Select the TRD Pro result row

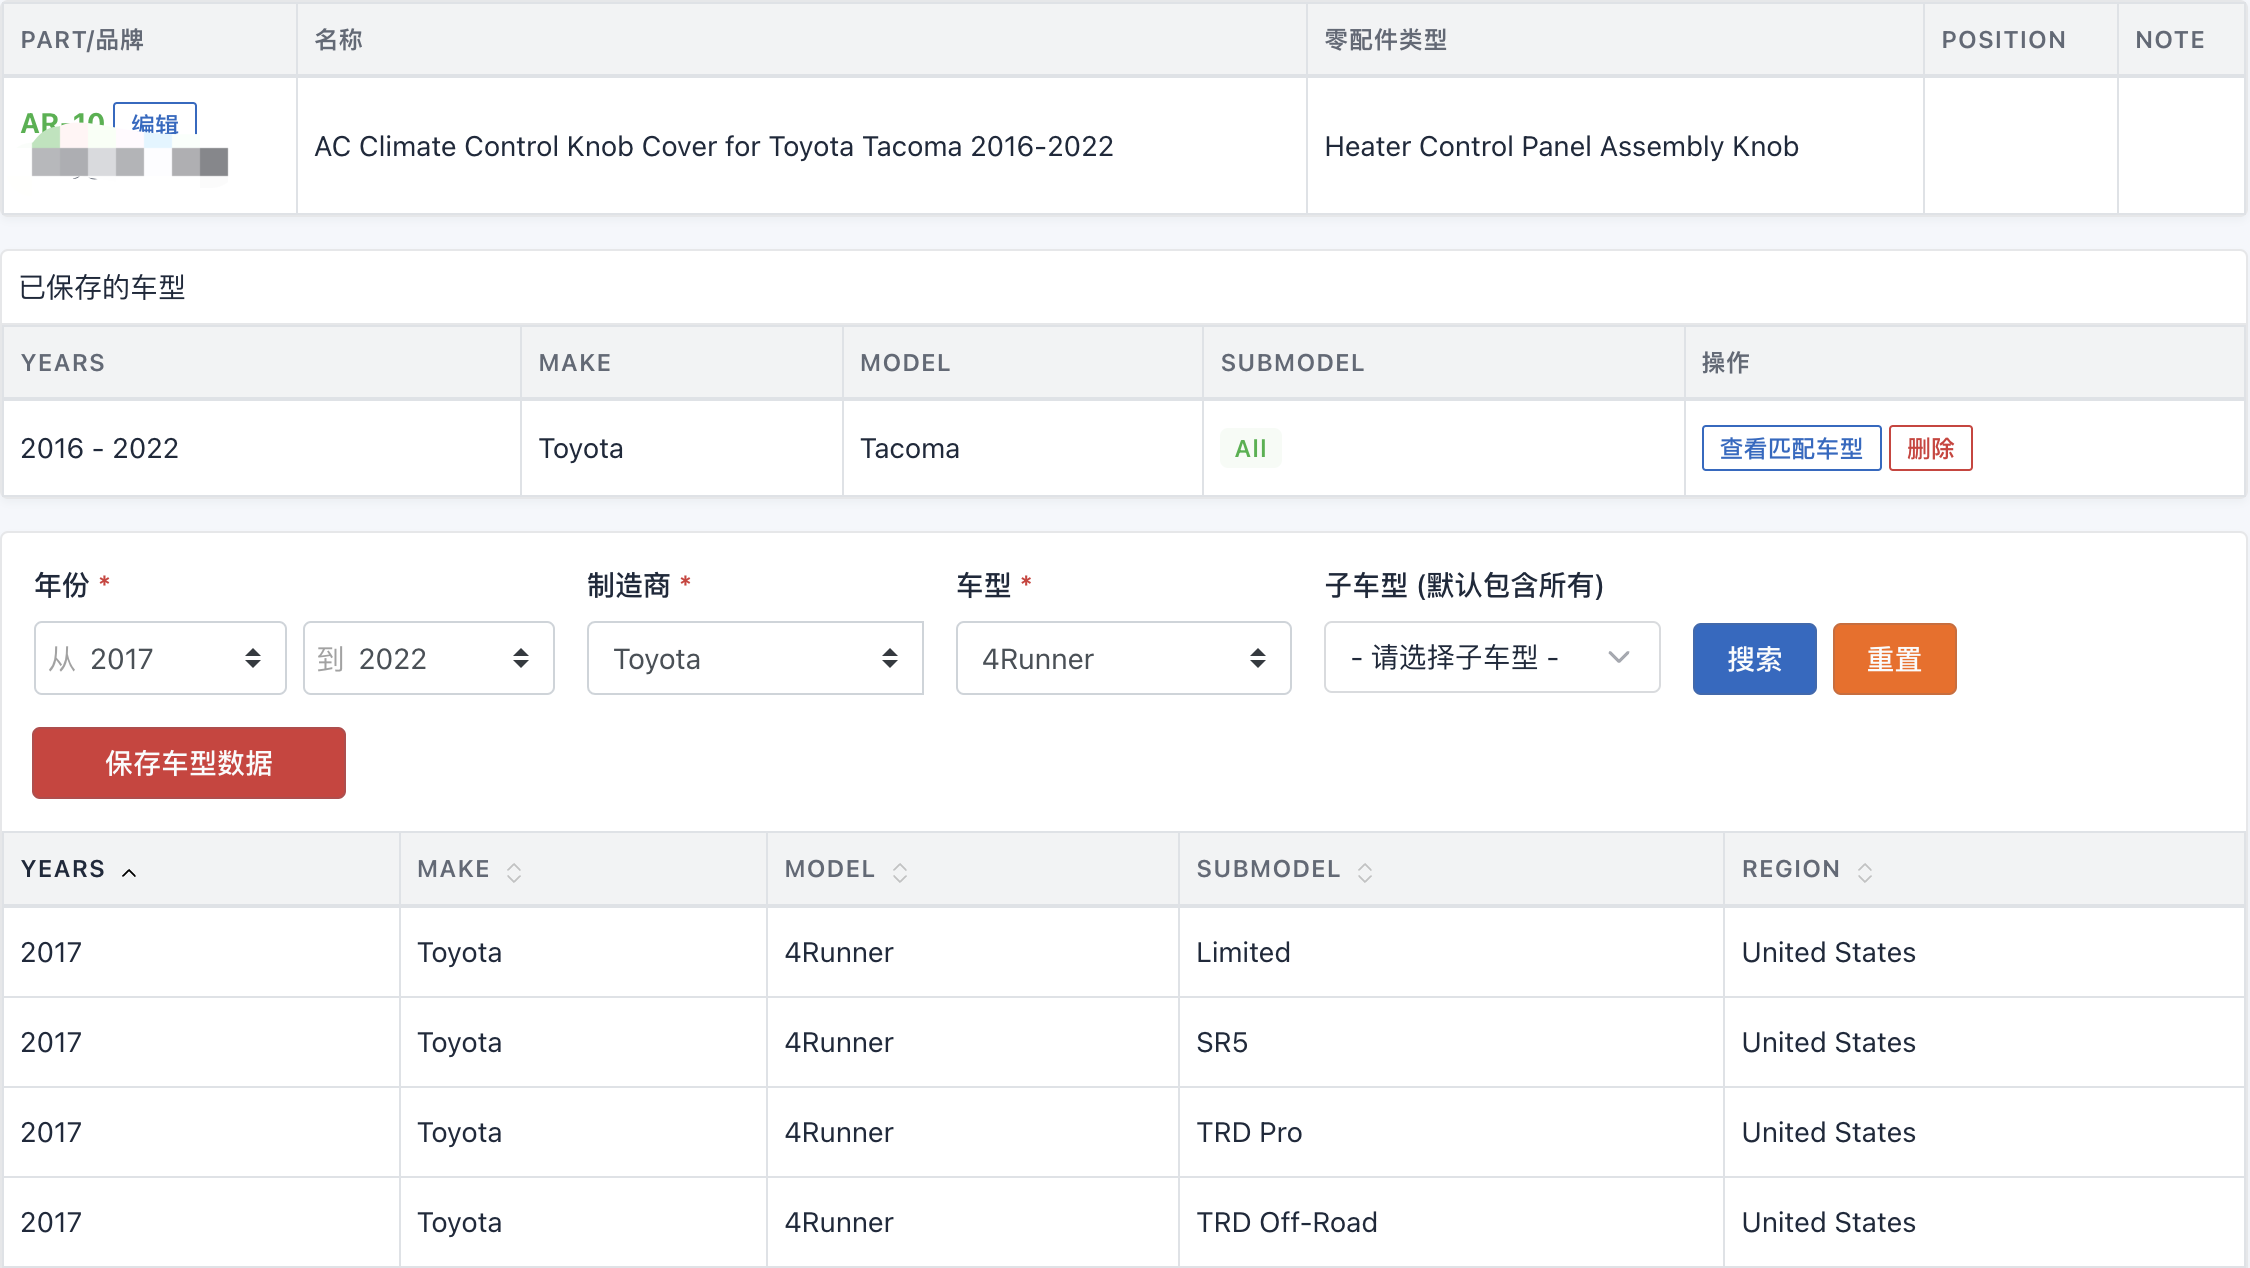(x=1249, y=1132)
